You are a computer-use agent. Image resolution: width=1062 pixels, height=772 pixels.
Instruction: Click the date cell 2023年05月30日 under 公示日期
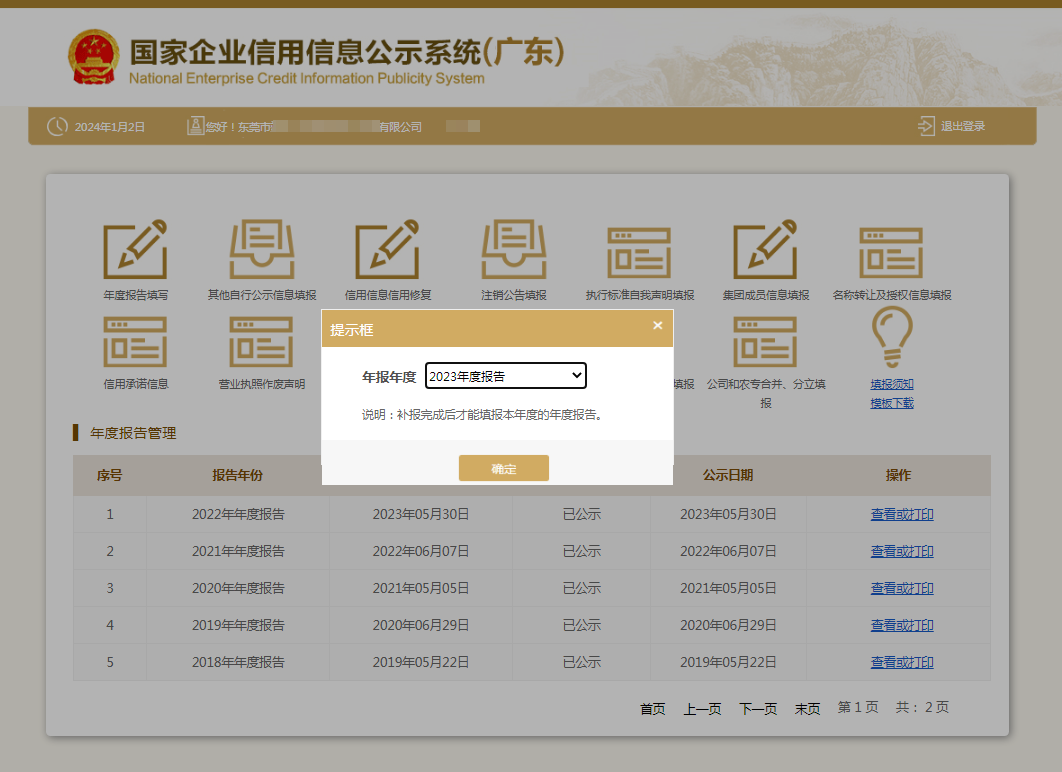[x=728, y=515]
